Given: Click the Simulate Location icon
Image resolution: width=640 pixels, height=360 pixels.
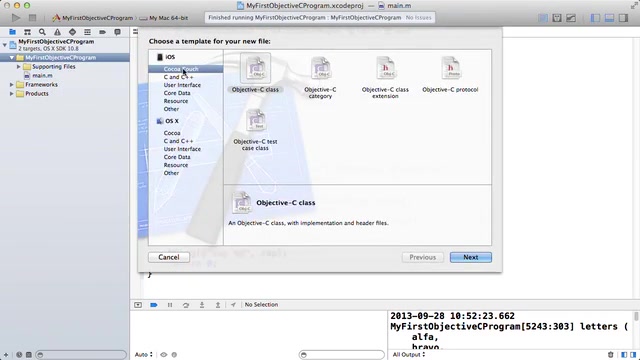Looking at the screenshot, I should [233, 305].
